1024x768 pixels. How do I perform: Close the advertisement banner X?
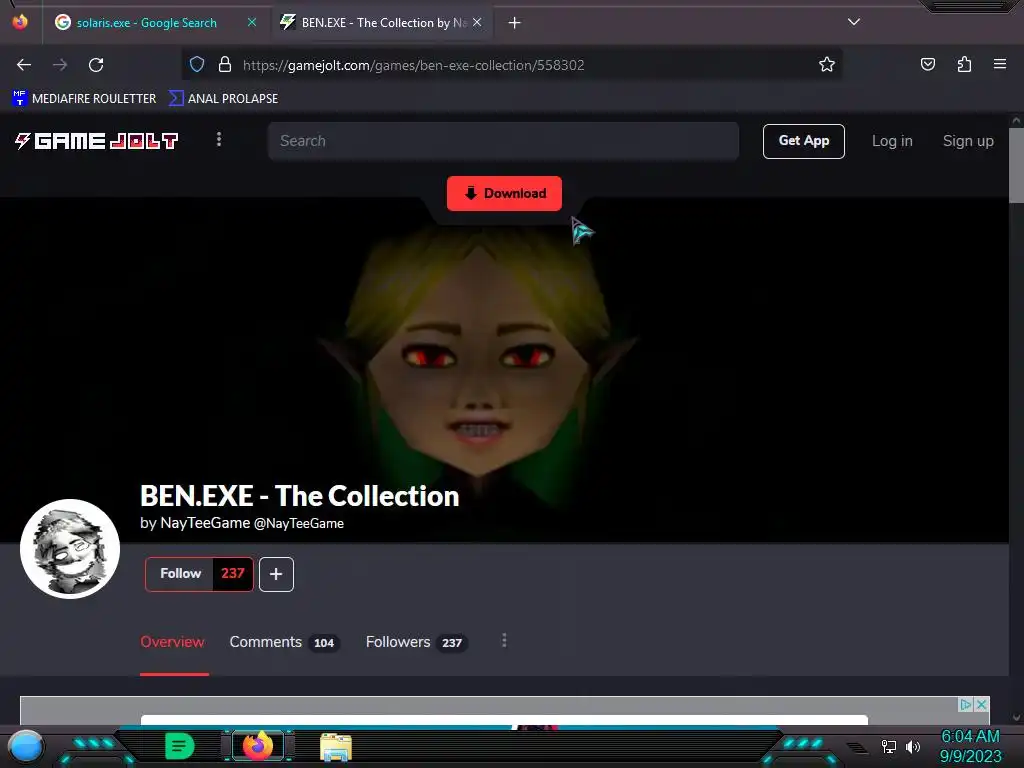pos(982,705)
